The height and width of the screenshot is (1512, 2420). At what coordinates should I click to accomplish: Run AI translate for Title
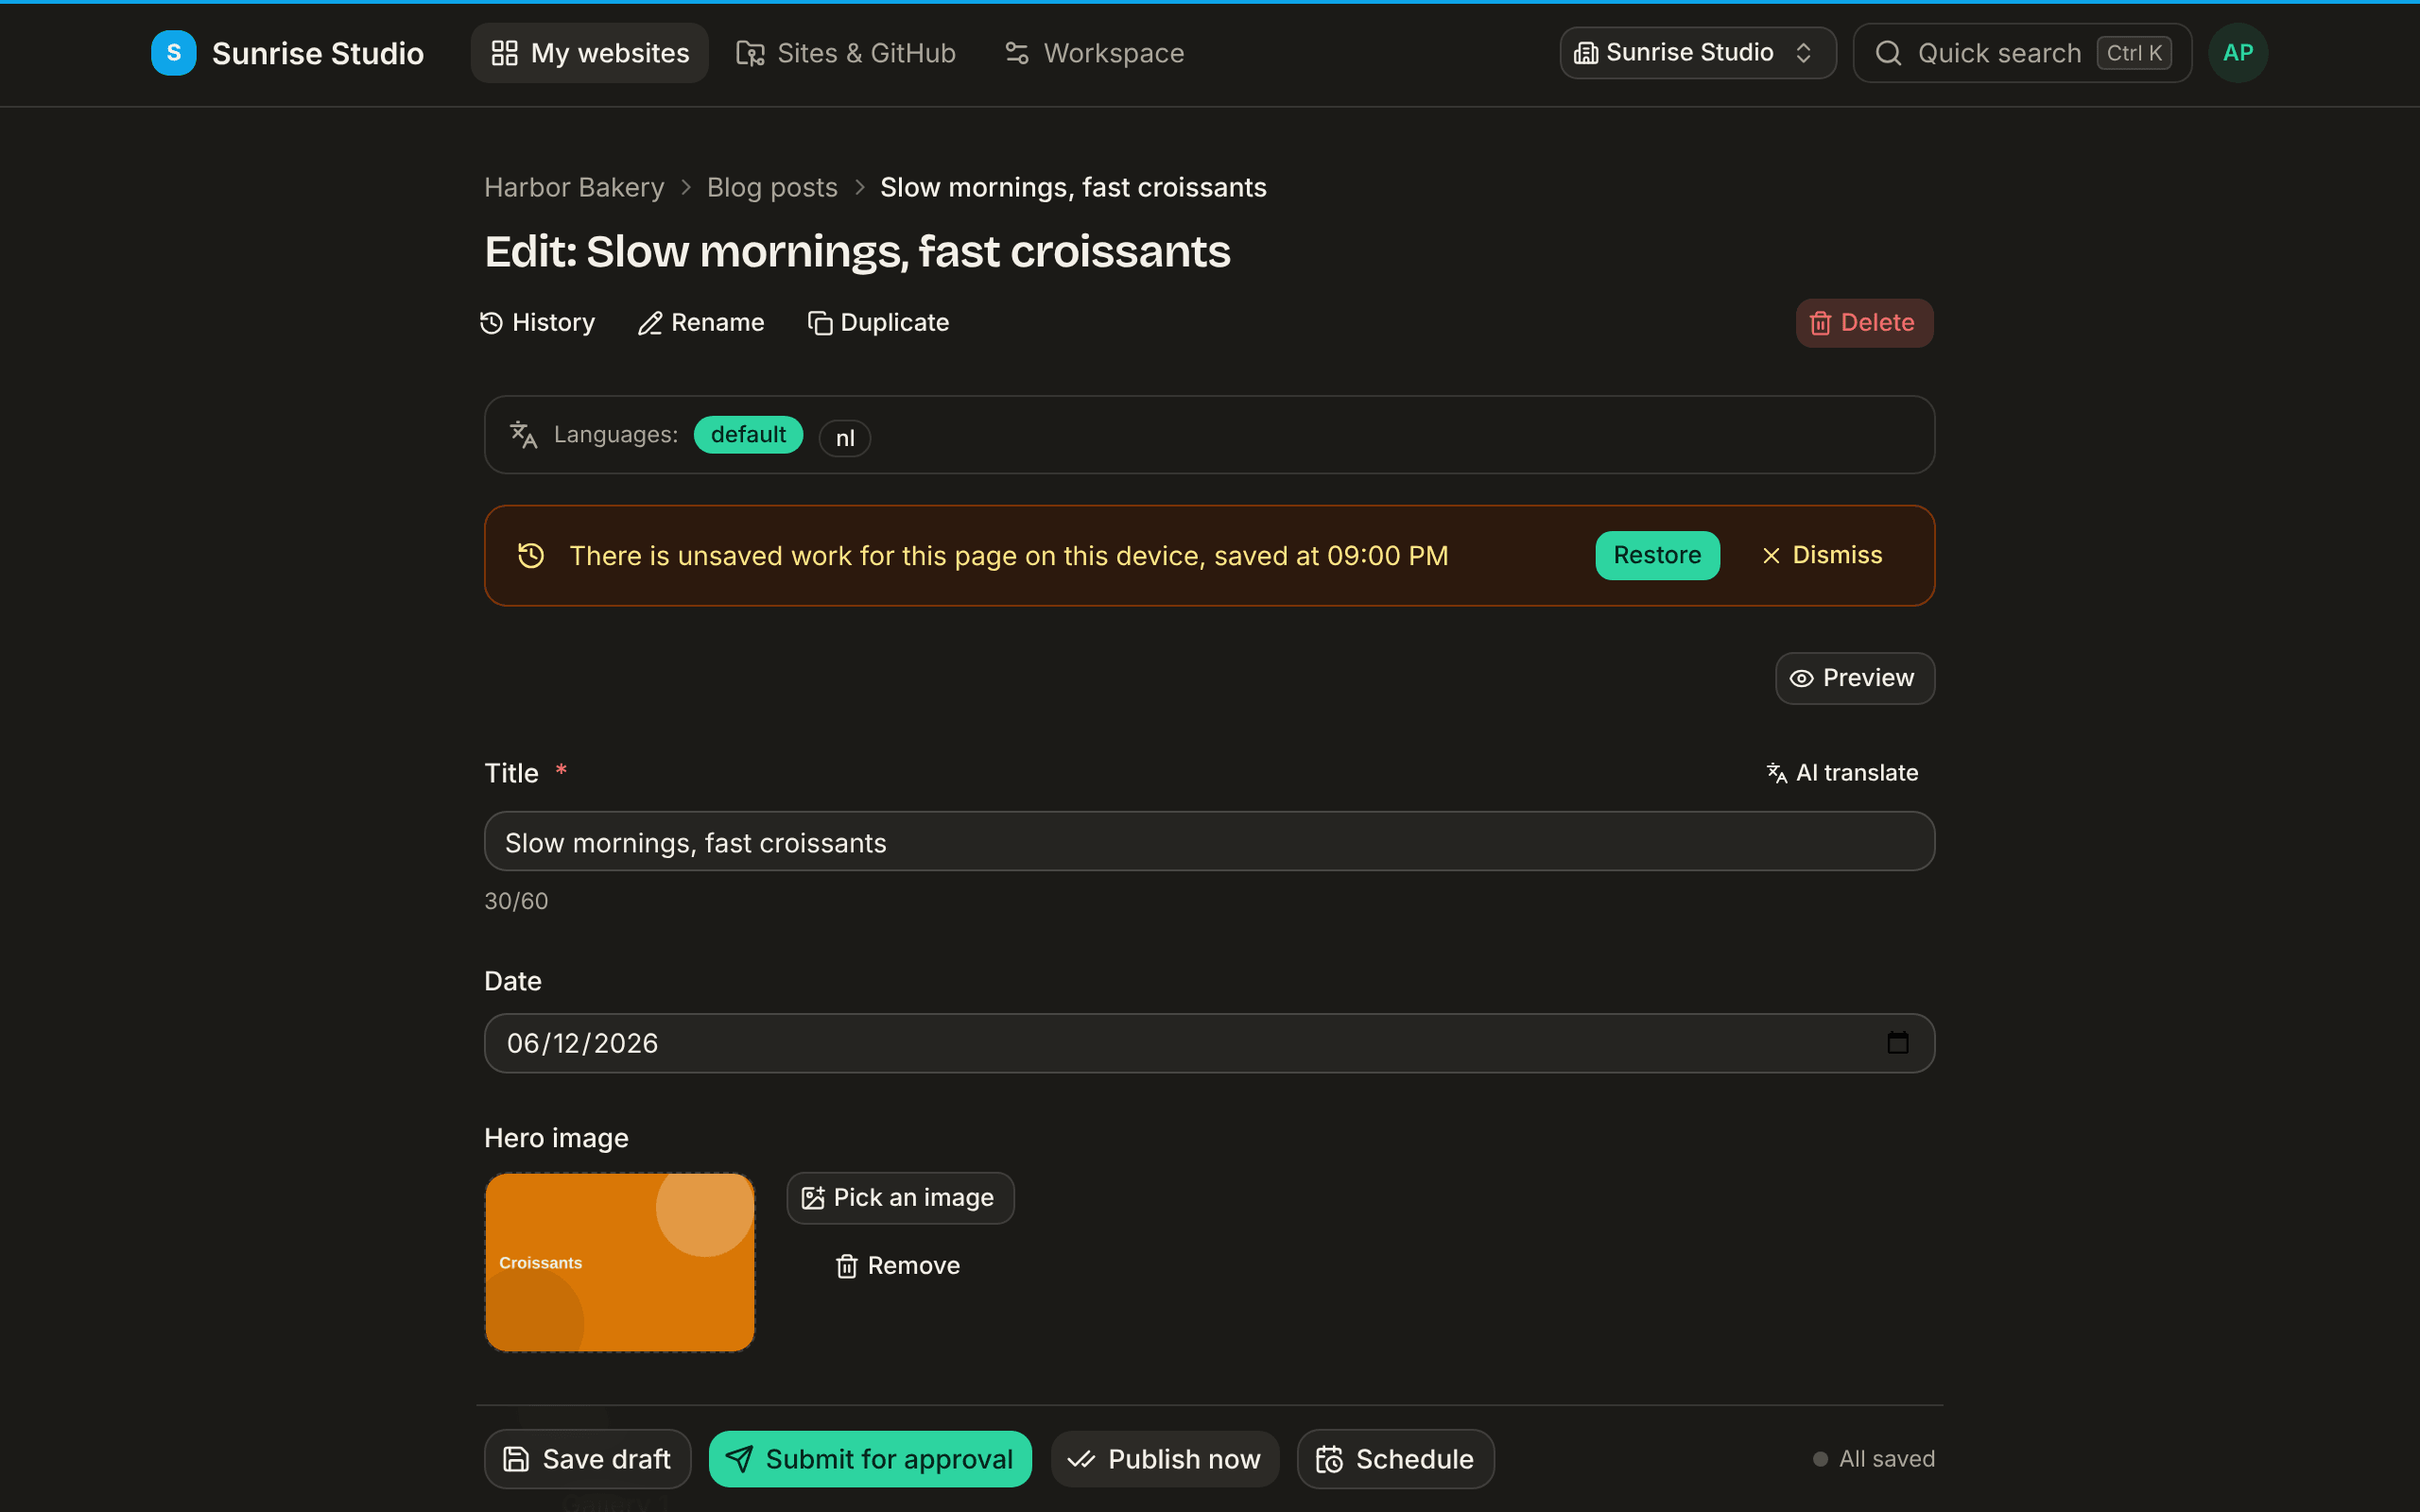click(1842, 773)
